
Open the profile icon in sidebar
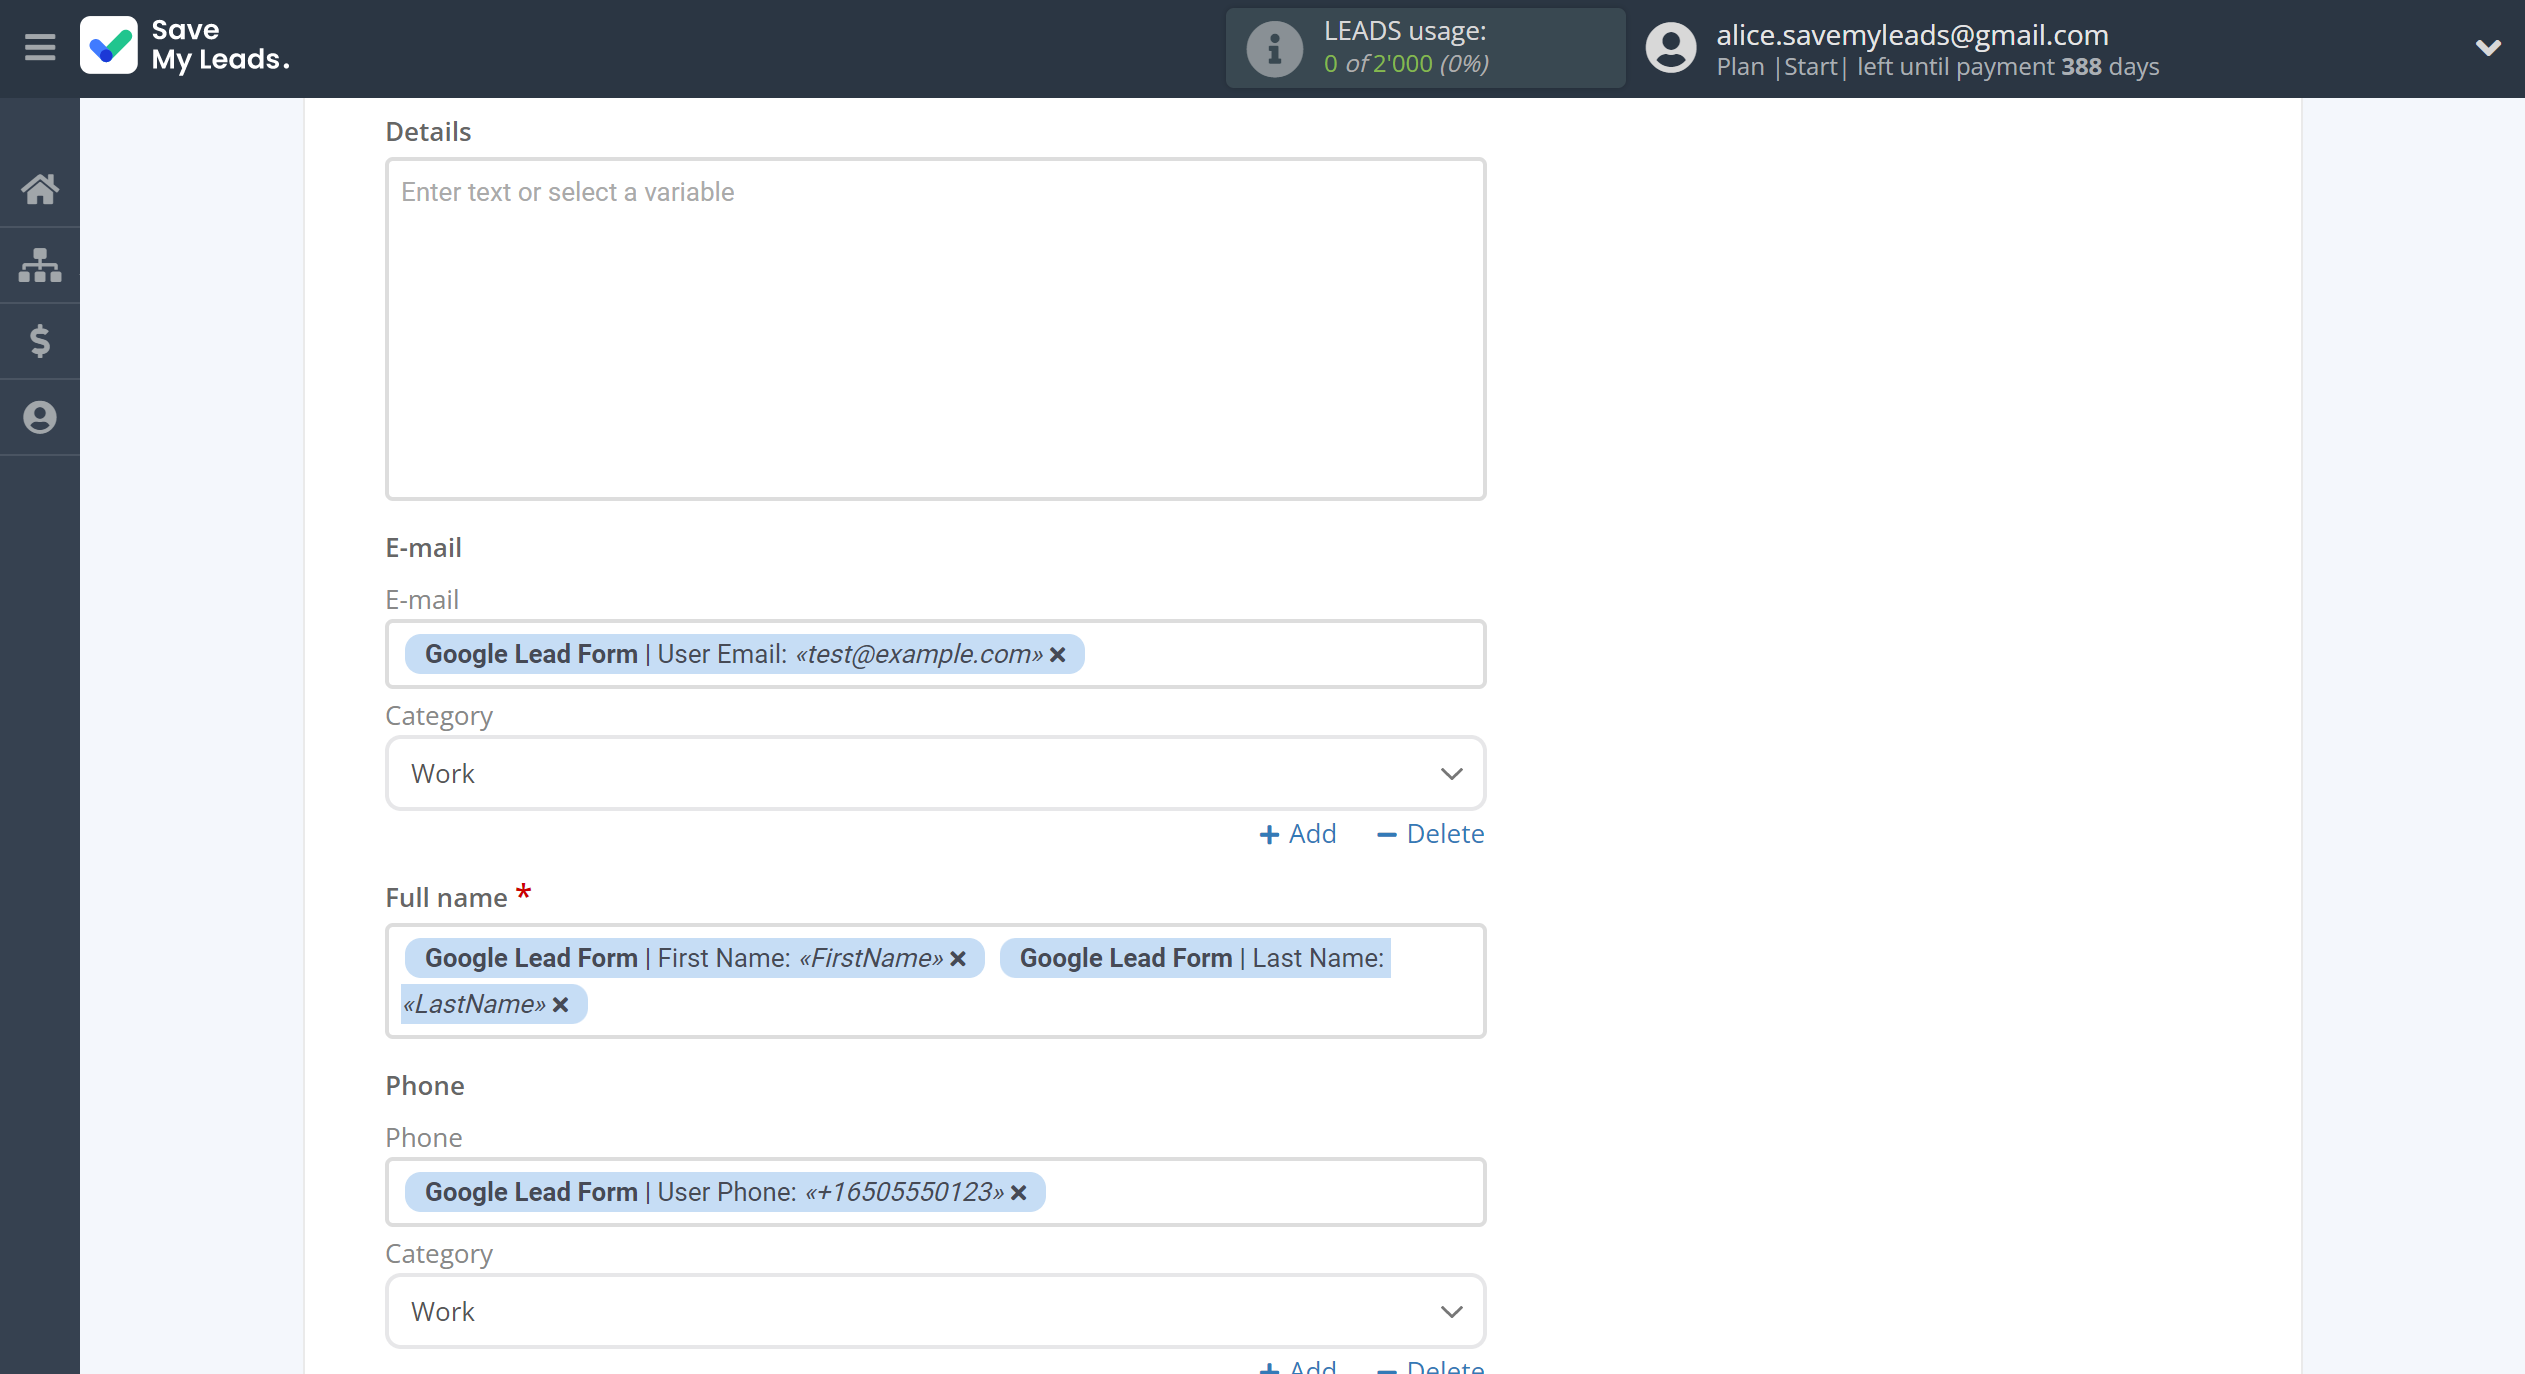pos(40,417)
